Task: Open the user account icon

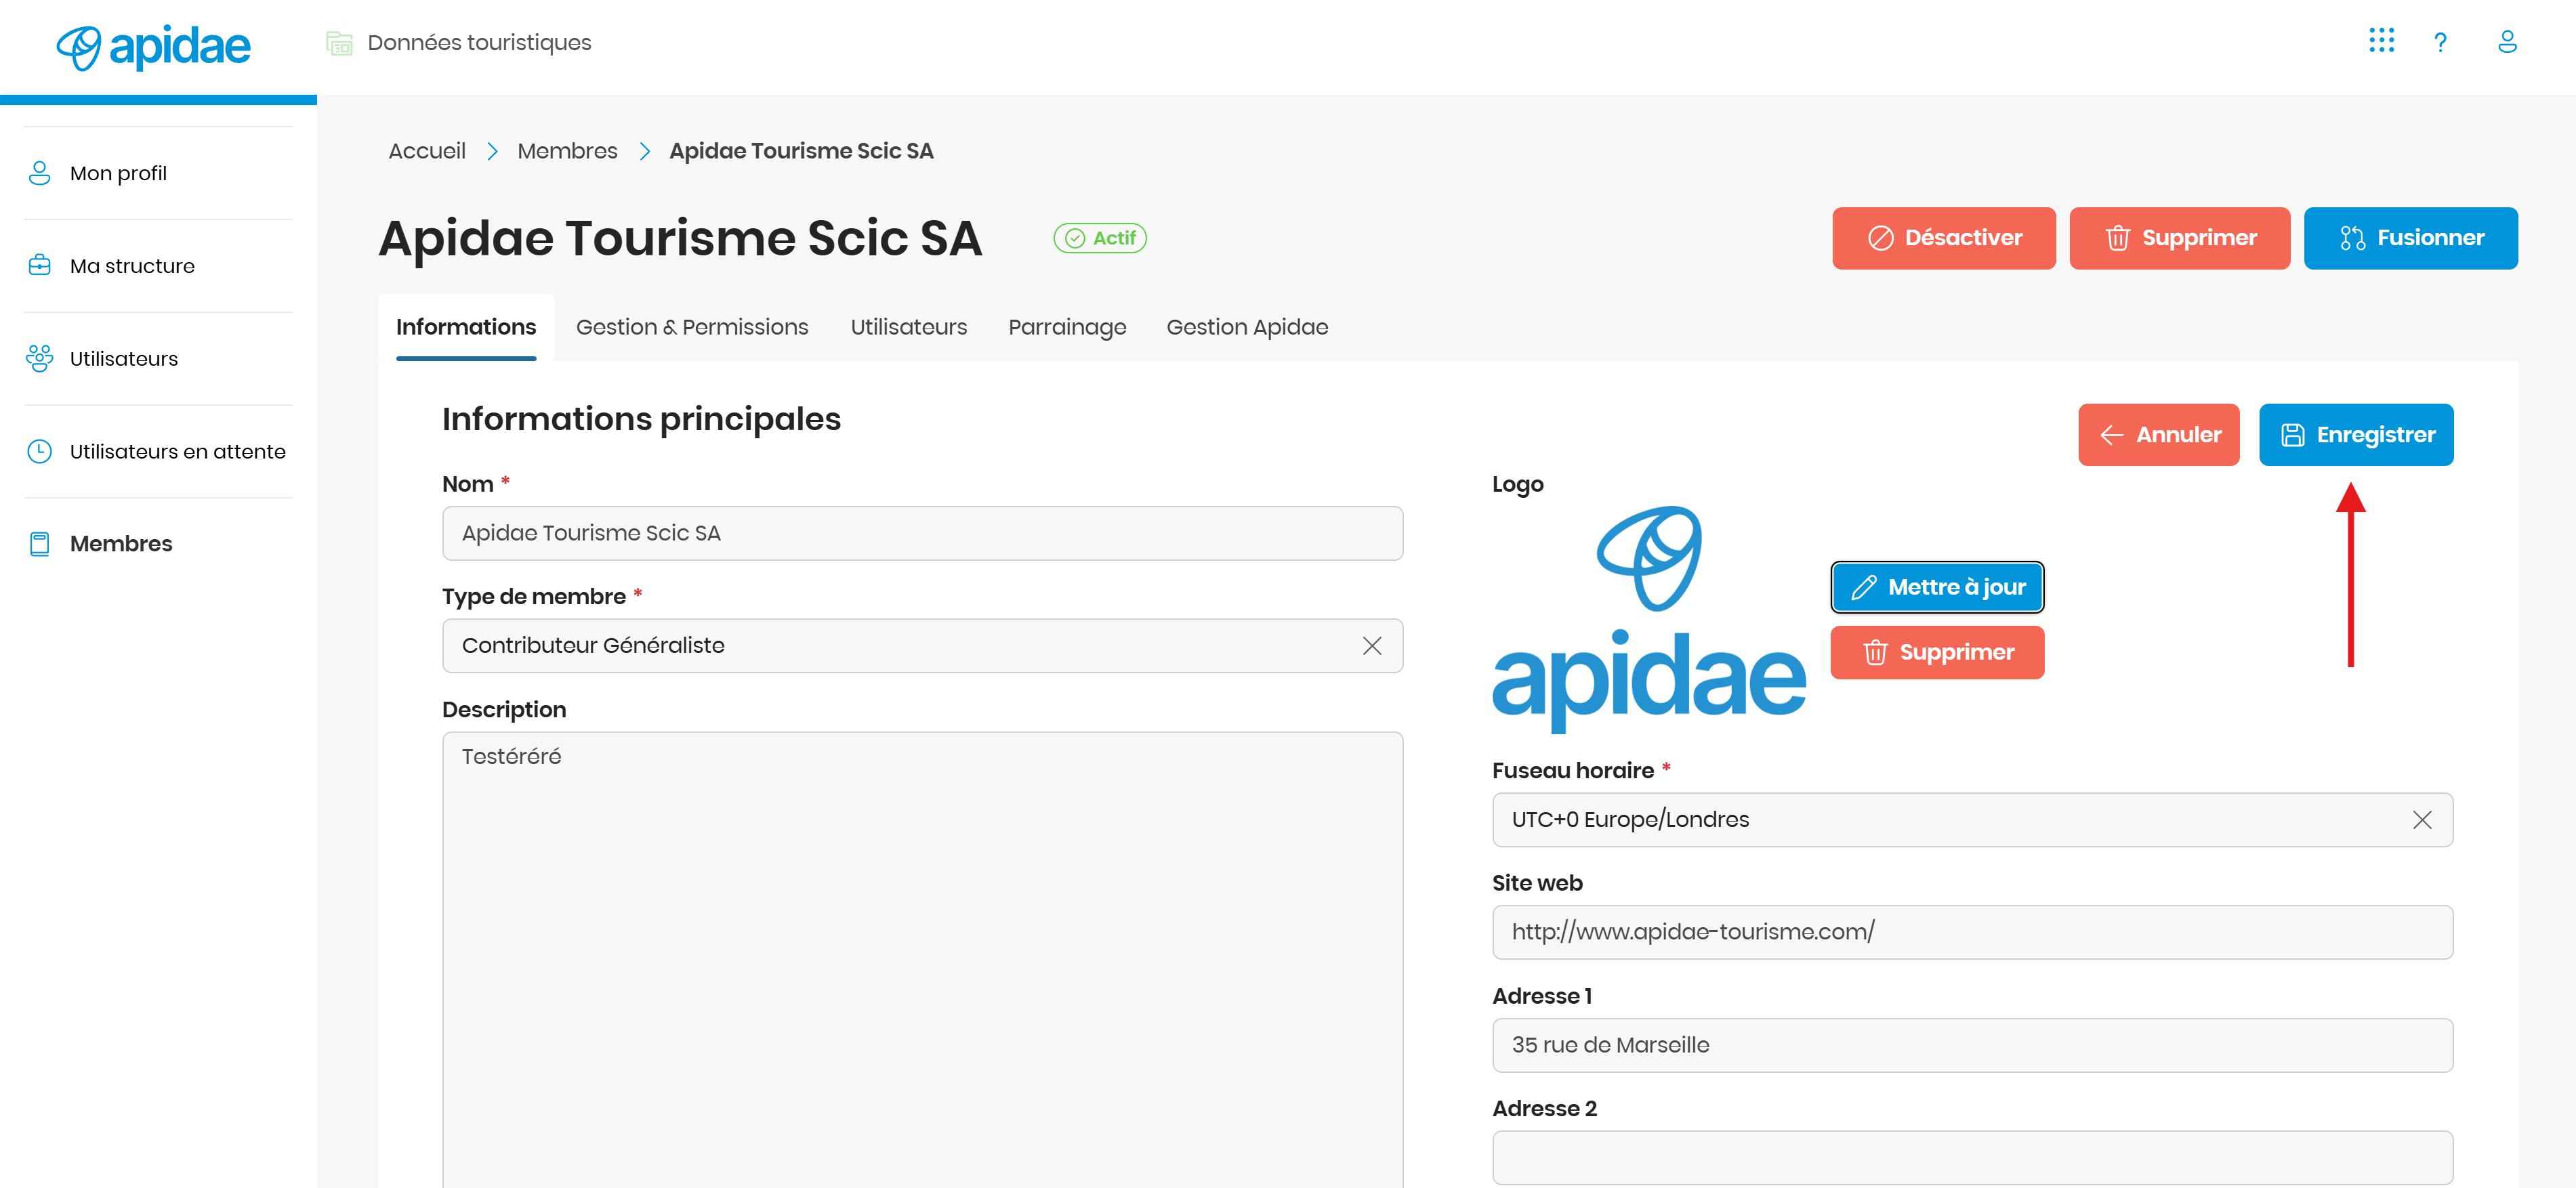Action: [2507, 42]
